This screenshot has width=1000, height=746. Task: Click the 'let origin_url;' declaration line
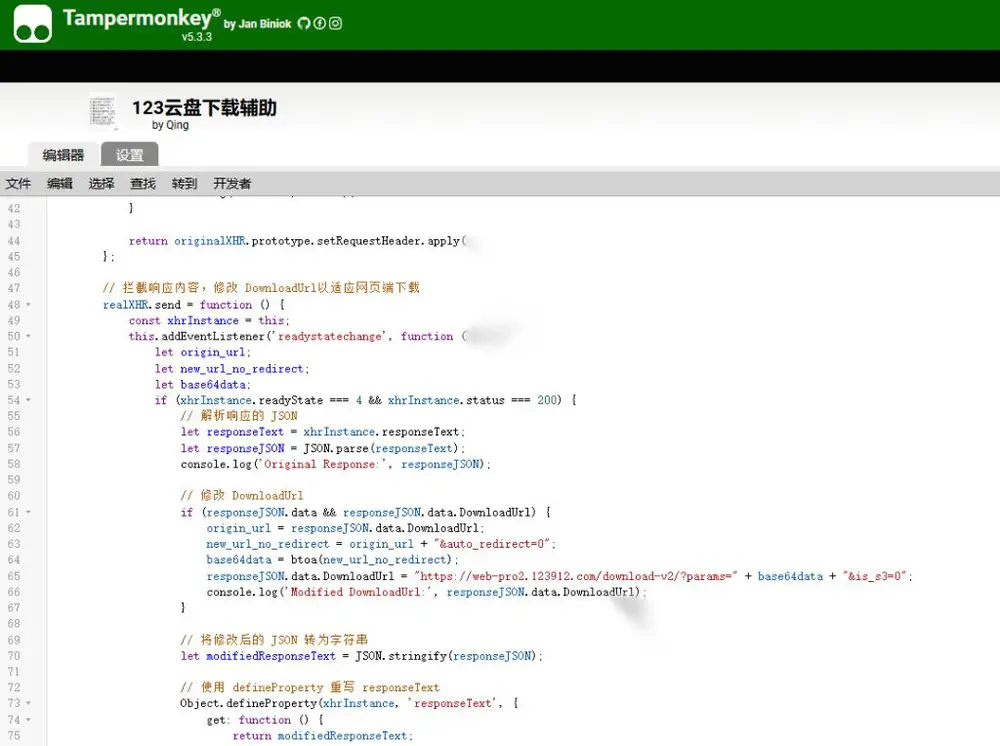[203, 353]
